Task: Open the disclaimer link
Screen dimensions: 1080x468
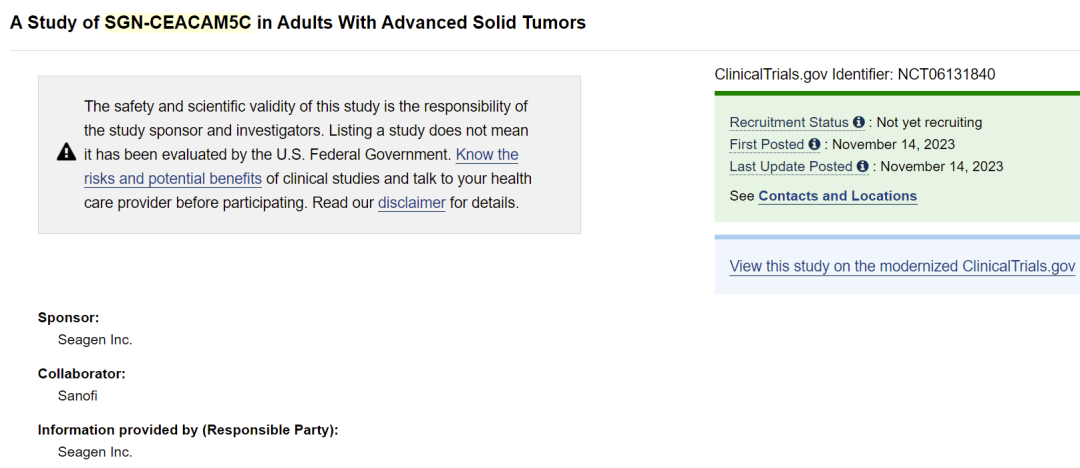Action: pyautogui.click(x=411, y=203)
